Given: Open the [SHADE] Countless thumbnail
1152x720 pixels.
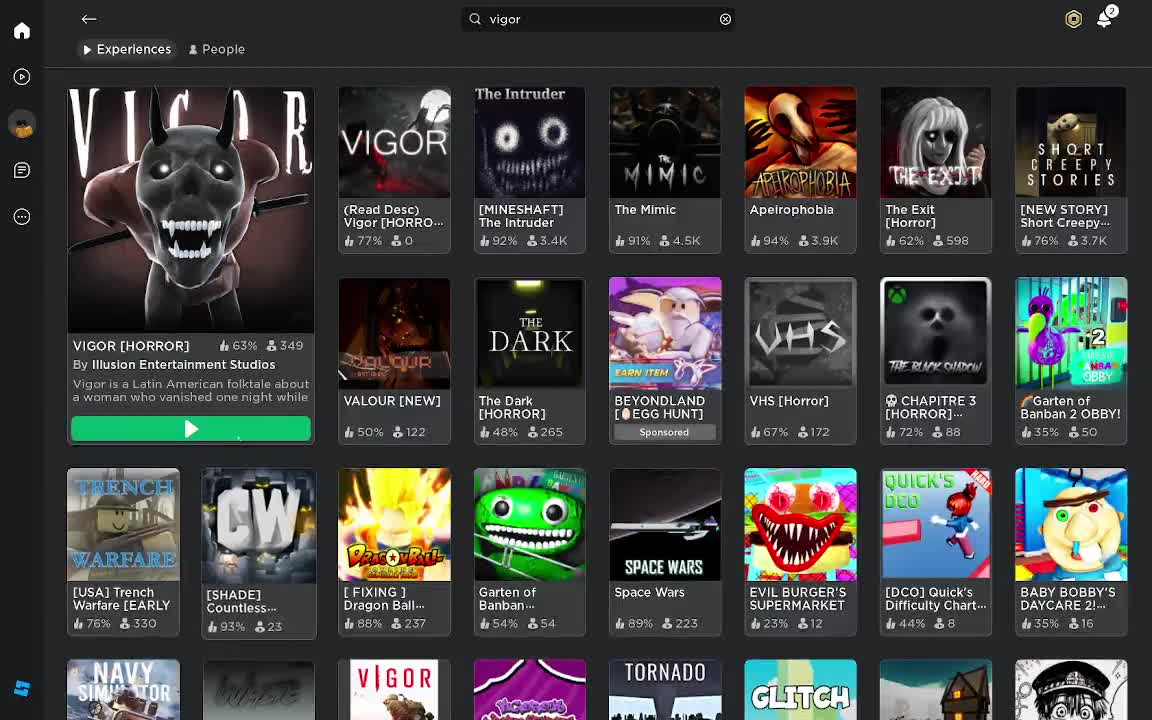Looking at the screenshot, I should click(259, 526).
